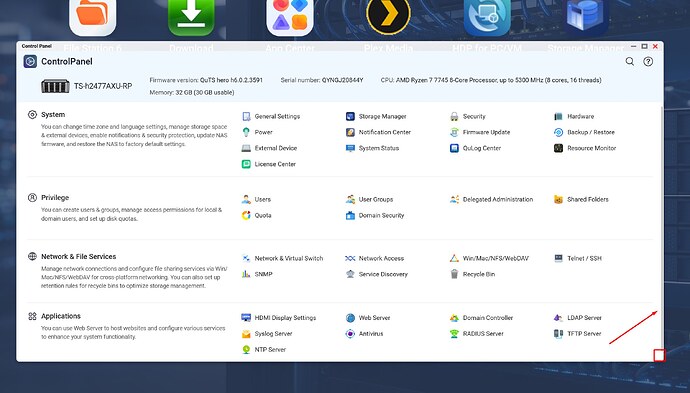The image size is (690, 393).
Task: Open Domain Security
Action: pyautogui.click(x=375, y=215)
